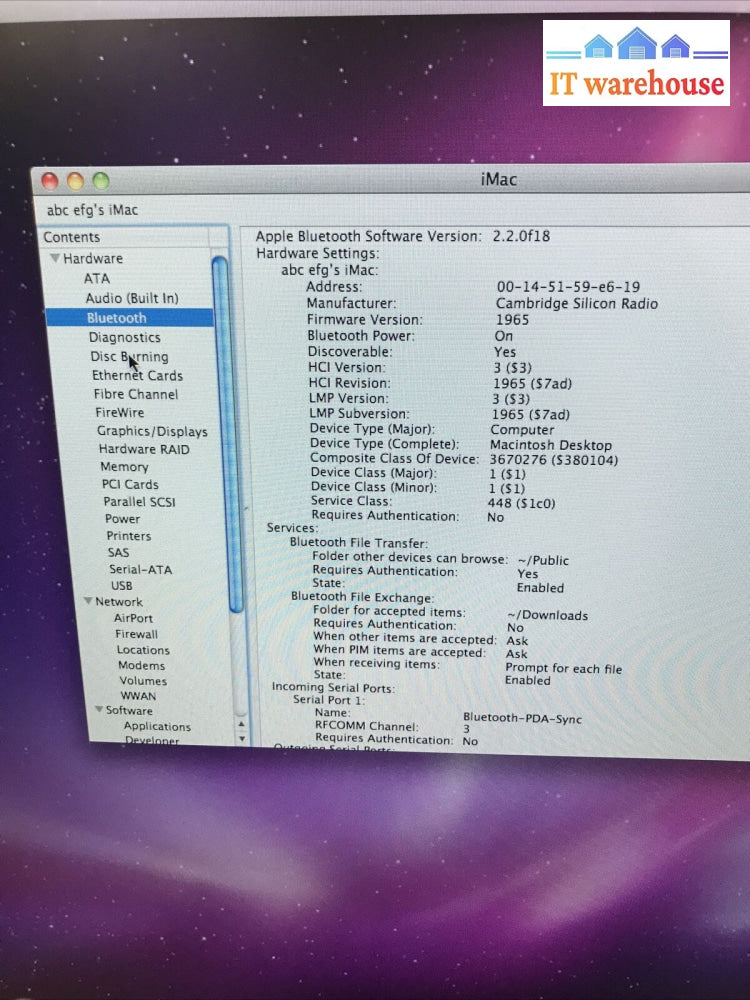Show USB device information

pos(121,586)
